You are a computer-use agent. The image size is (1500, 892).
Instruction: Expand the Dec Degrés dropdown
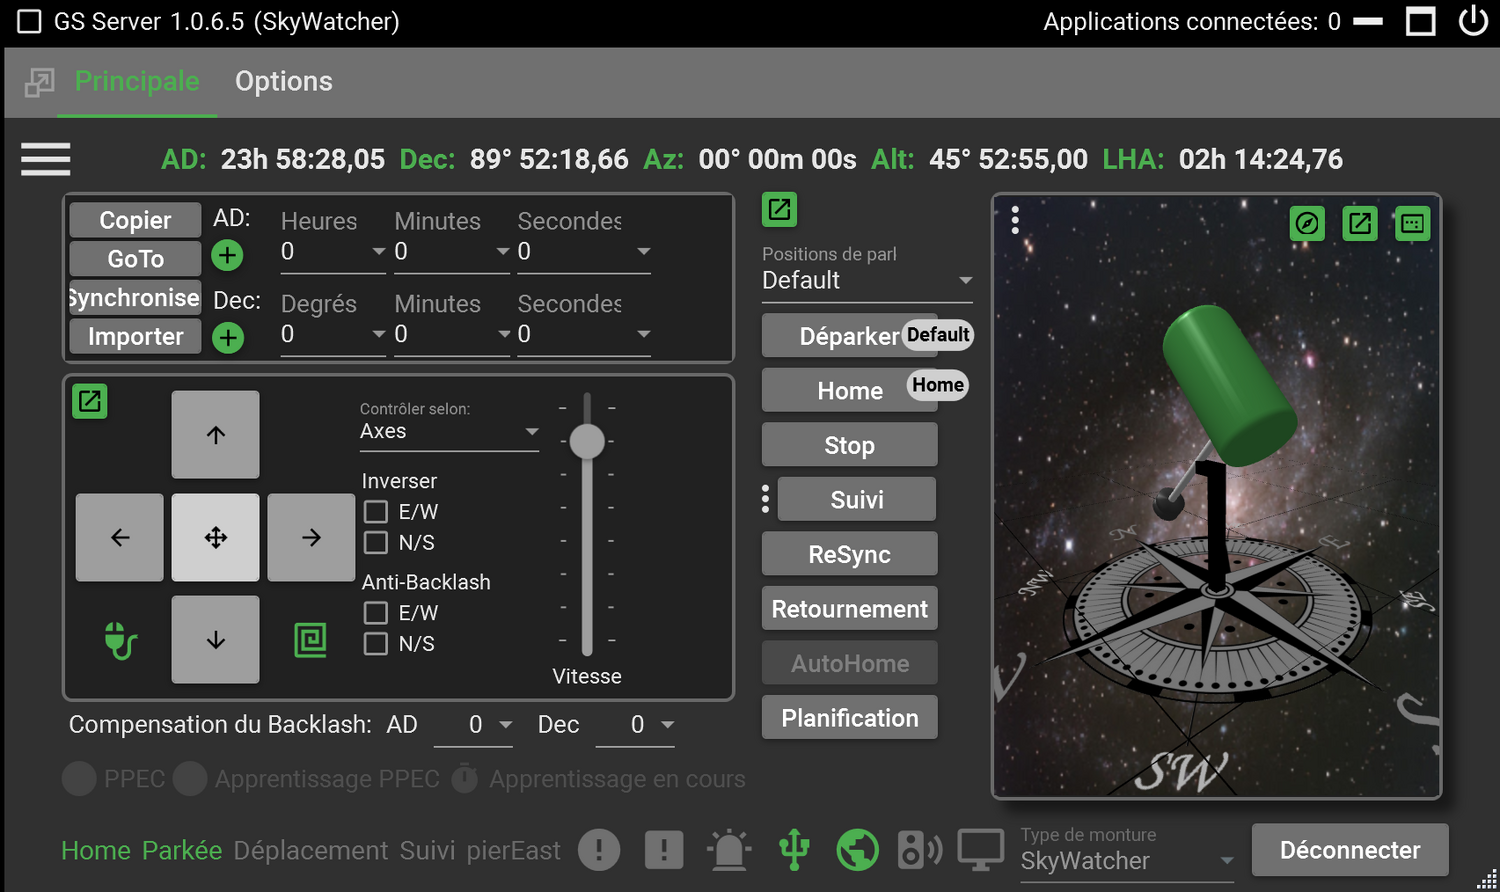[333, 334]
